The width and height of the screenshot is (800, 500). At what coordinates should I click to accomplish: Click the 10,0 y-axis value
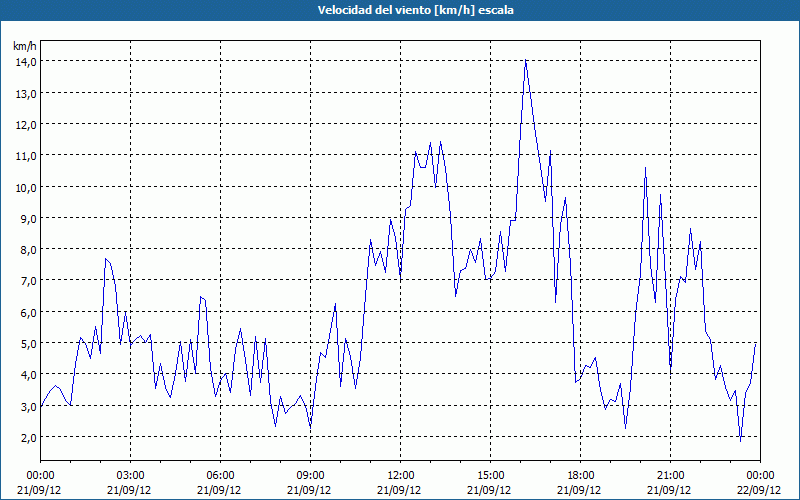(x=26, y=187)
